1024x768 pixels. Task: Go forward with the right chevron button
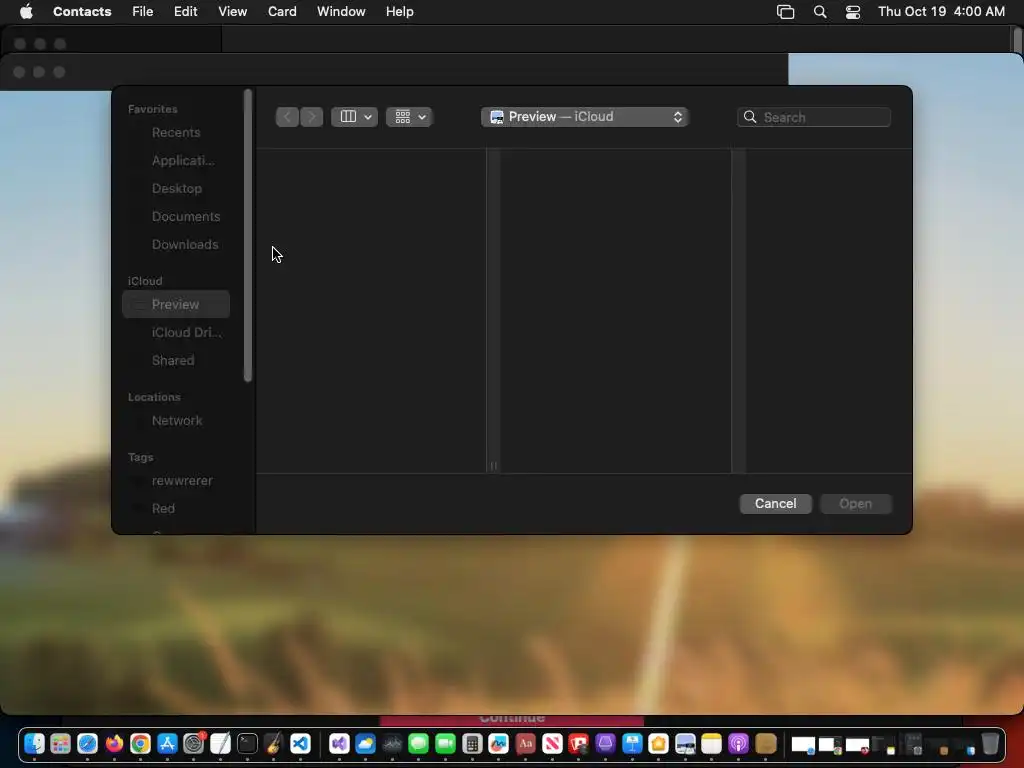(312, 117)
